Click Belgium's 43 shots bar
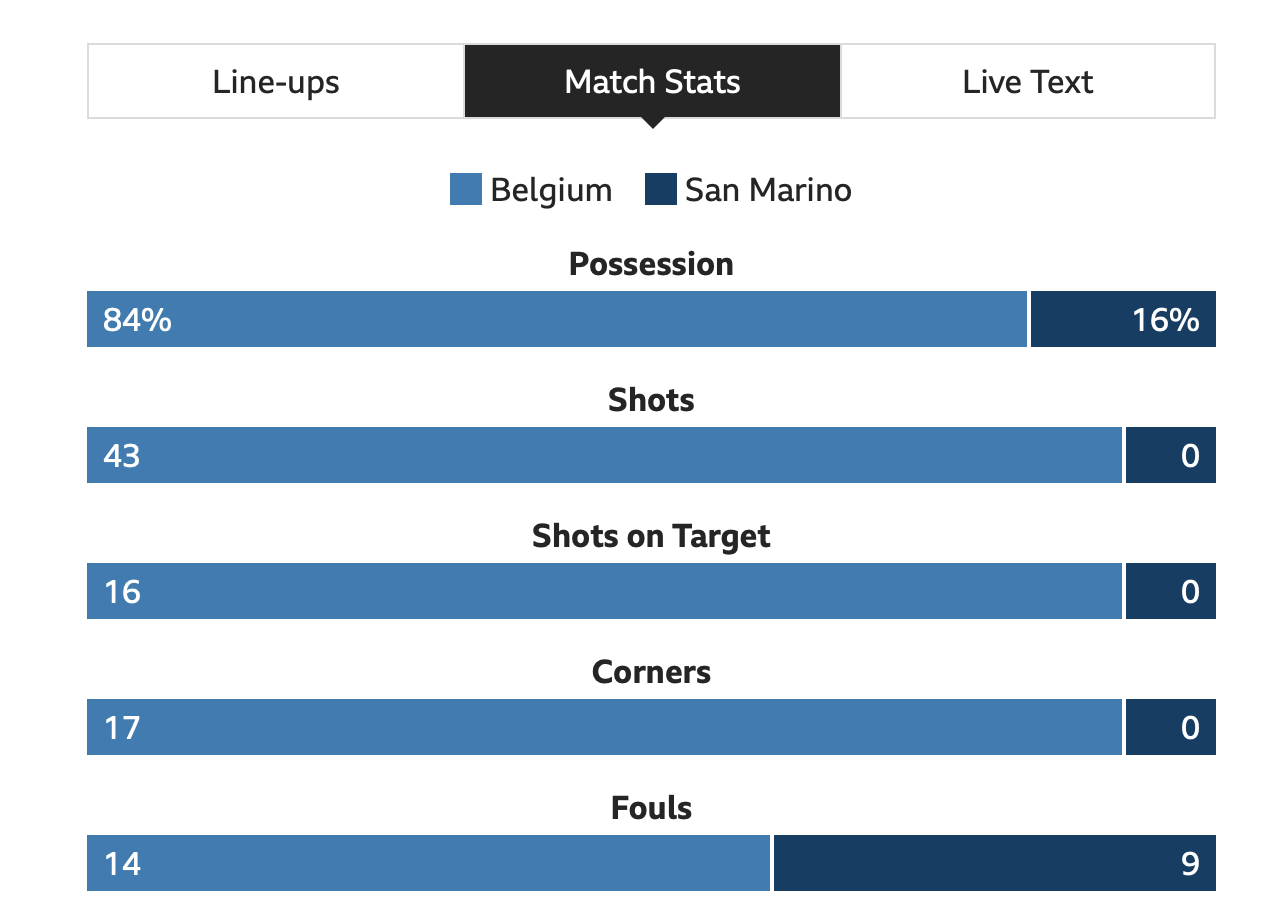 [x=604, y=455]
